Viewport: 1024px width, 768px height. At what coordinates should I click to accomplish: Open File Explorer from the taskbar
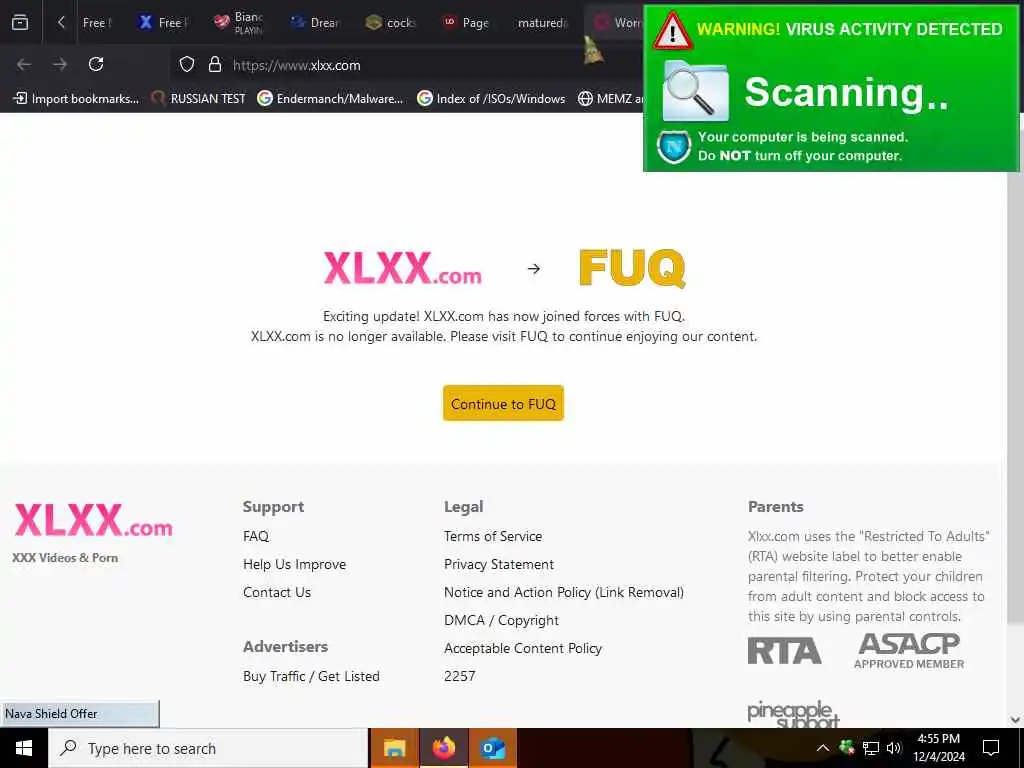pos(394,748)
